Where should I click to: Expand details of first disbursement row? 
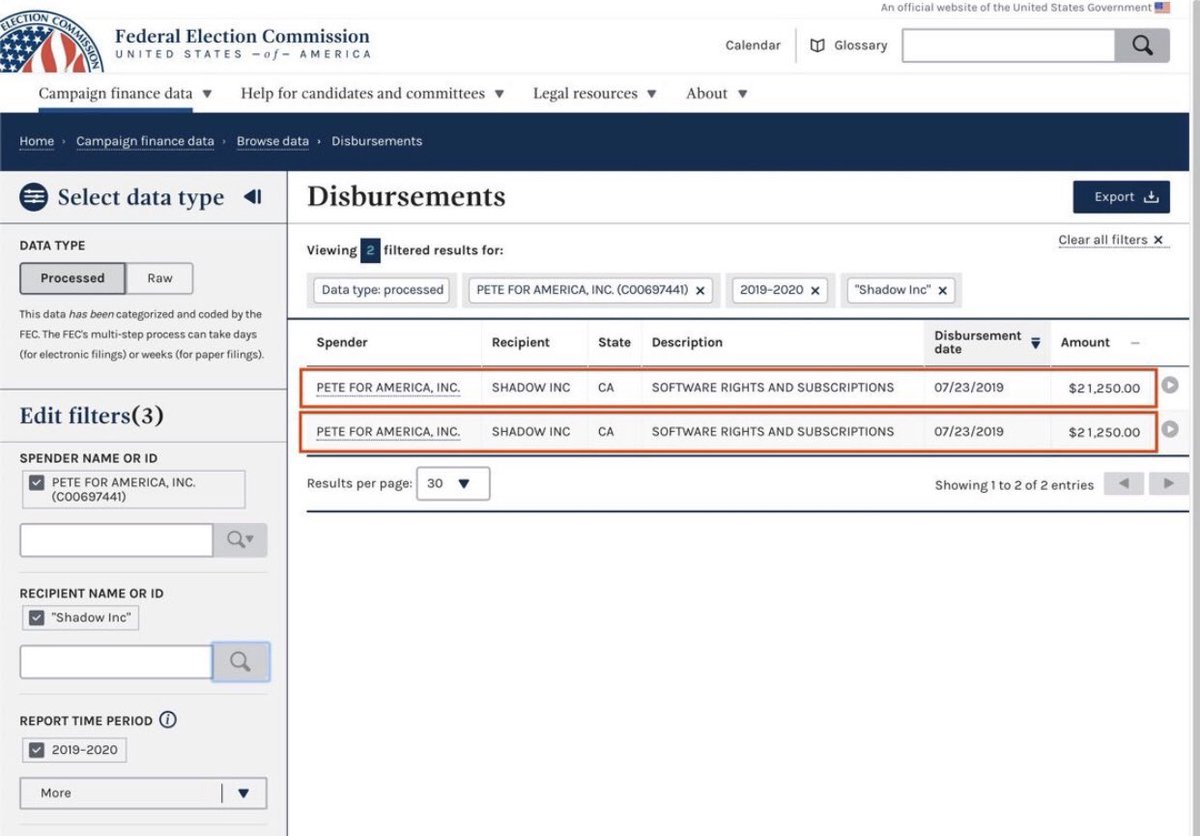point(1169,385)
